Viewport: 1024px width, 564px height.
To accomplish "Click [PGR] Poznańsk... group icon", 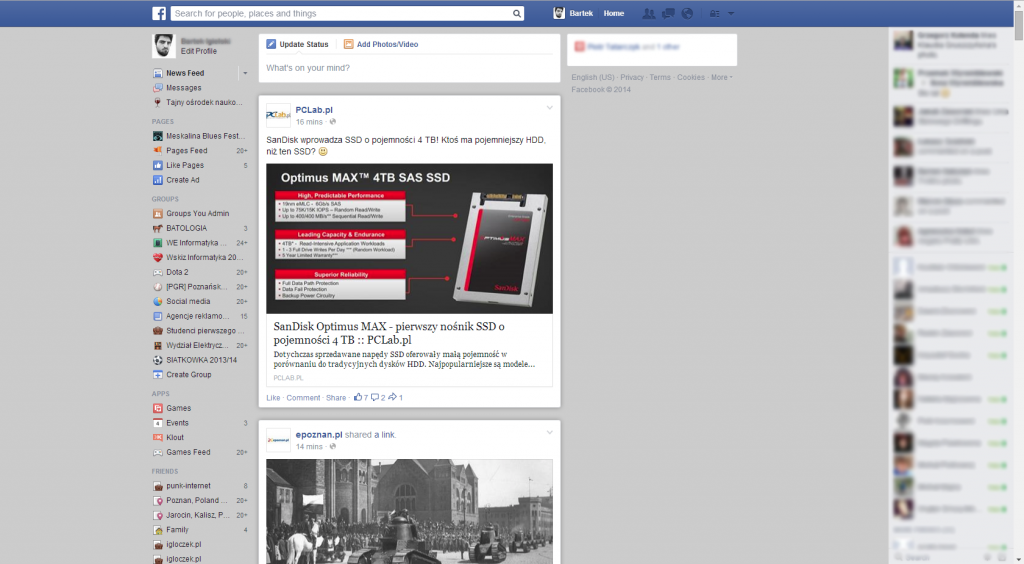I will [x=157, y=287].
